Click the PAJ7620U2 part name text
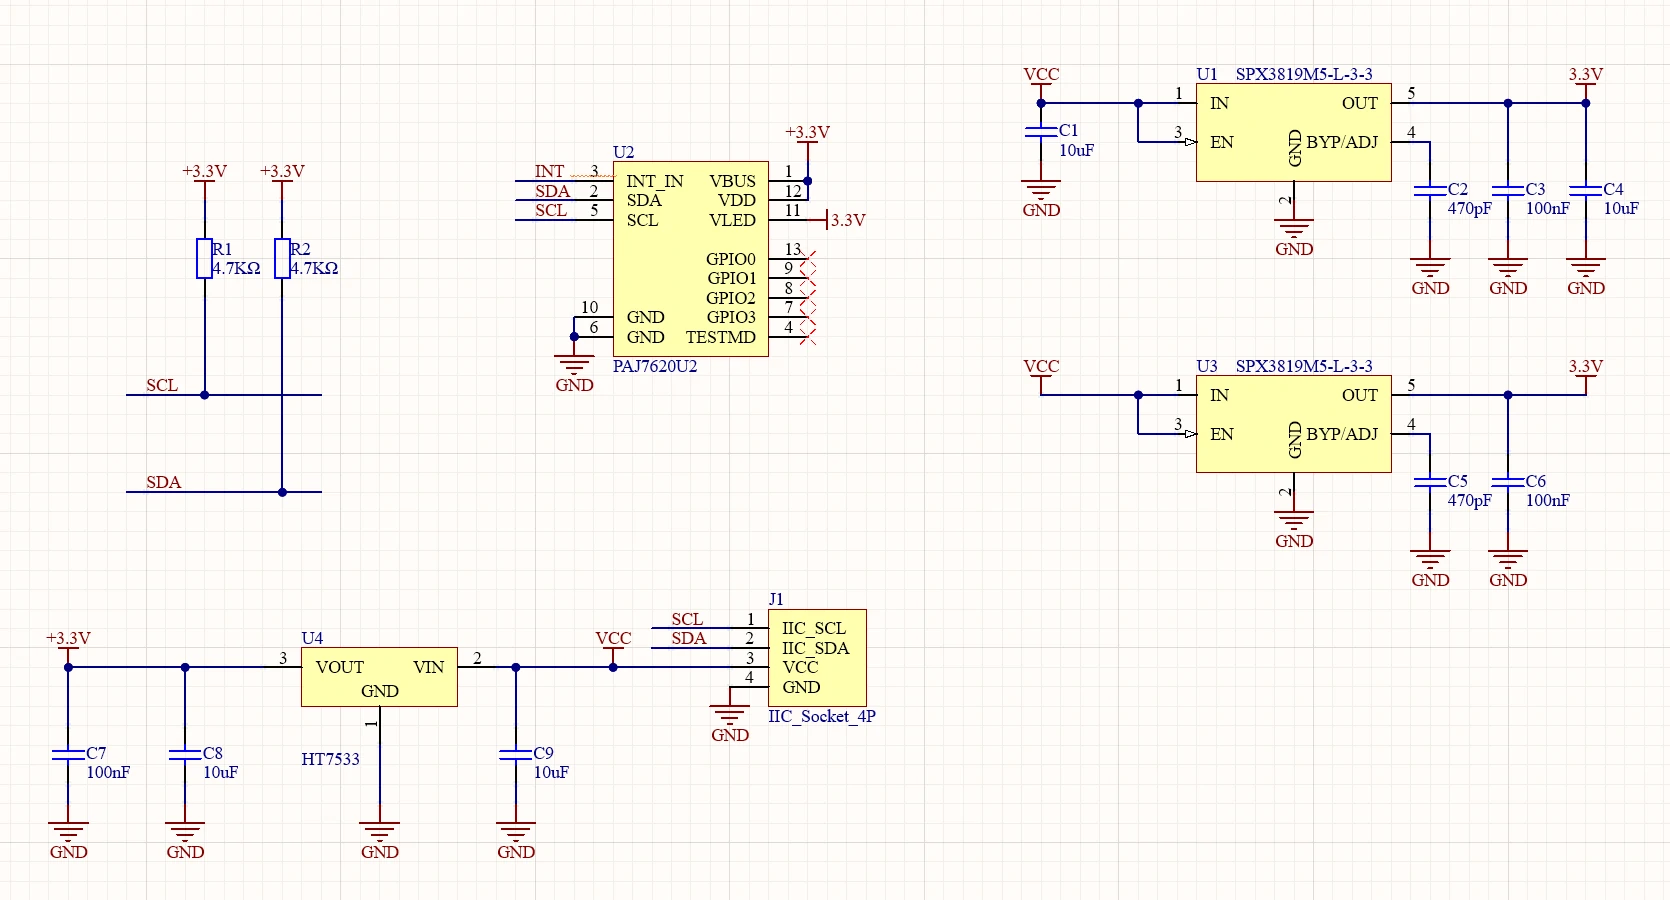 point(655,366)
